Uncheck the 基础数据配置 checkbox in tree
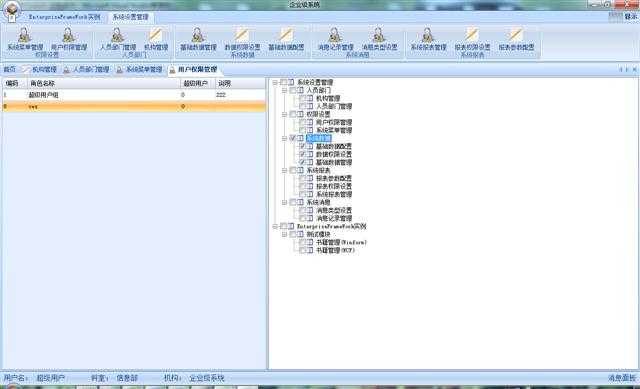This screenshot has height=389, width=640. click(x=302, y=146)
